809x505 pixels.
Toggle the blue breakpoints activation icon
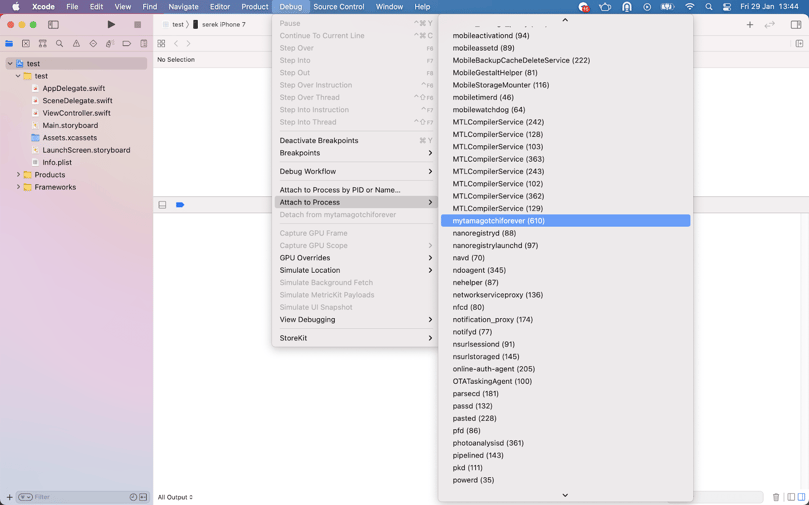coord(180,205)
